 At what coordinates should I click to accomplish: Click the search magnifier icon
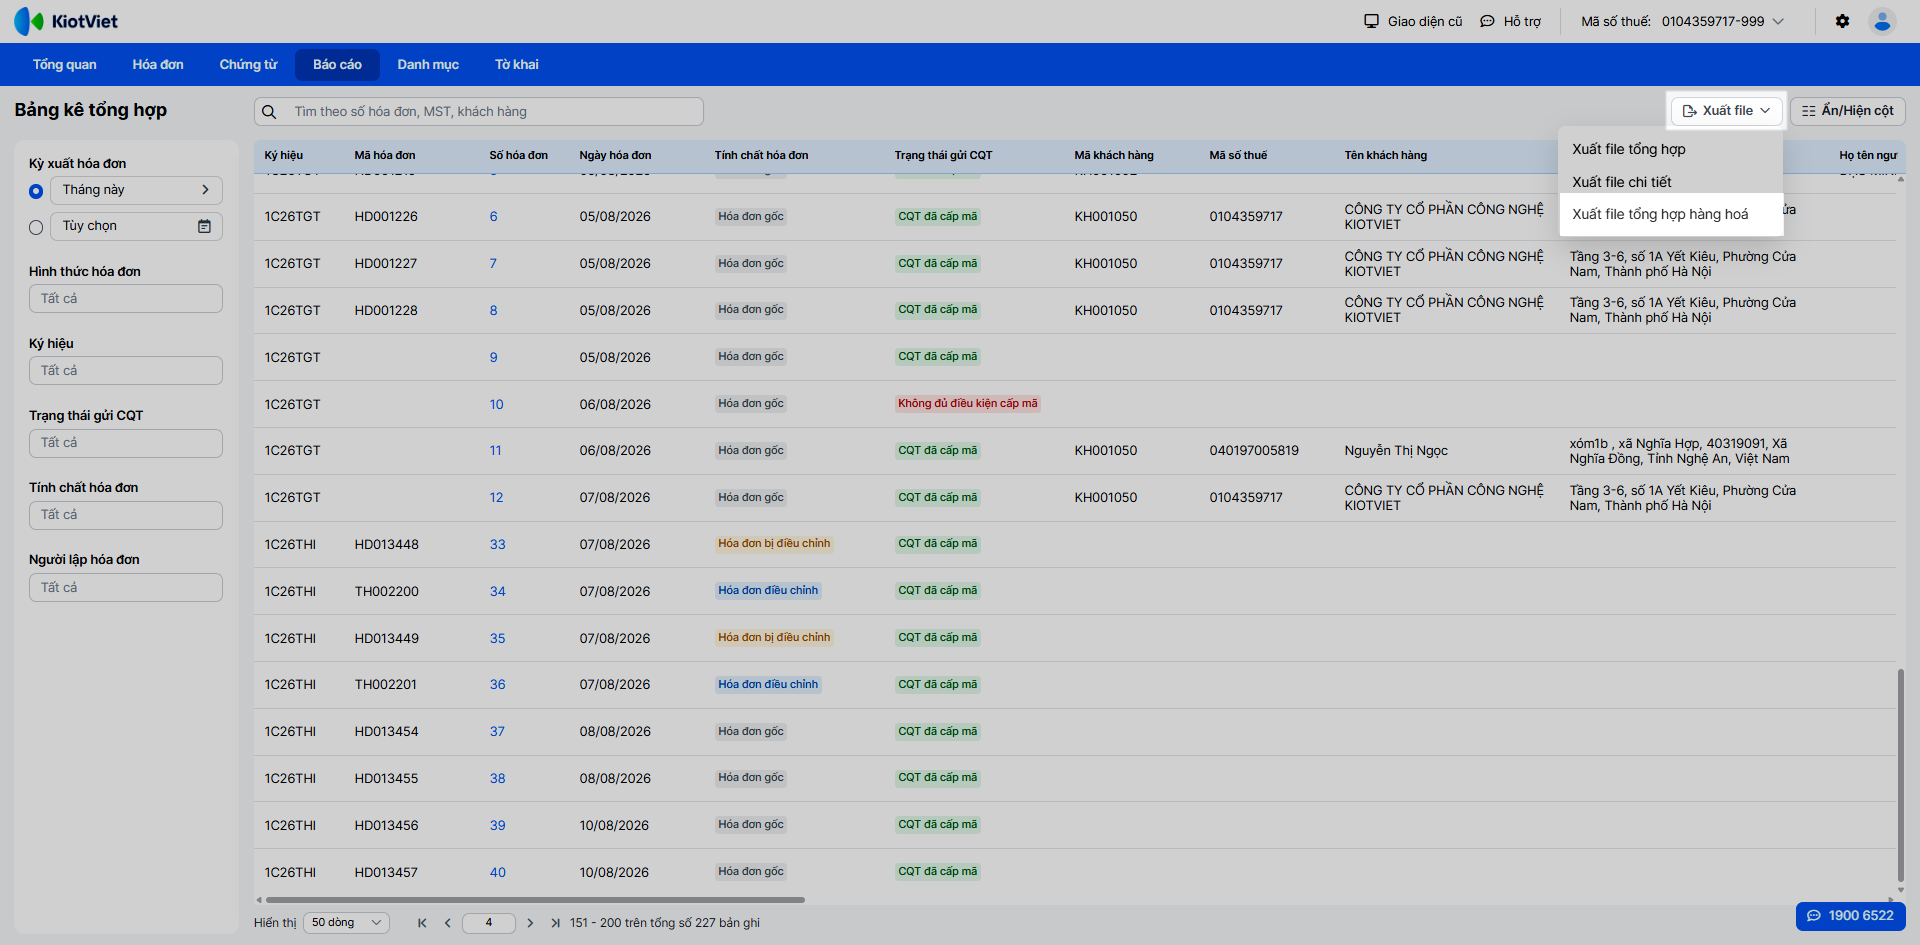(269, 112)
